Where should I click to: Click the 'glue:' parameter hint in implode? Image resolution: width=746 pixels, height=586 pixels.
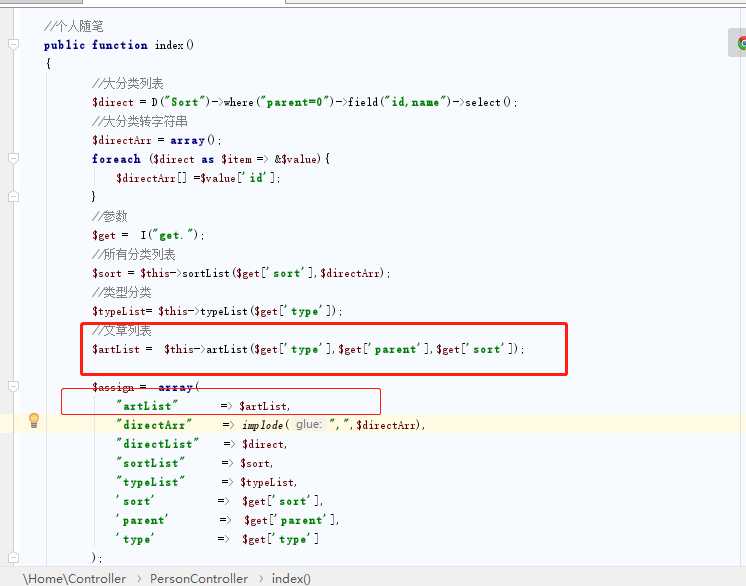coord(309,424)
